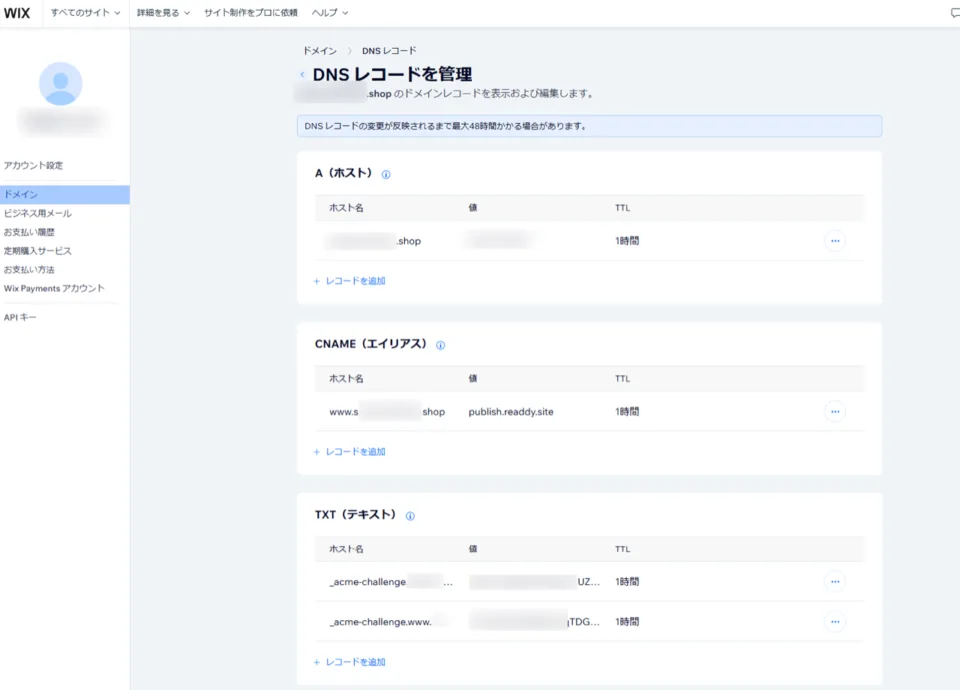The width and height of the screenshot is (960, 690).
Task: Open アカウント設定 in the sidebar
Action: [x=33, y=165]
